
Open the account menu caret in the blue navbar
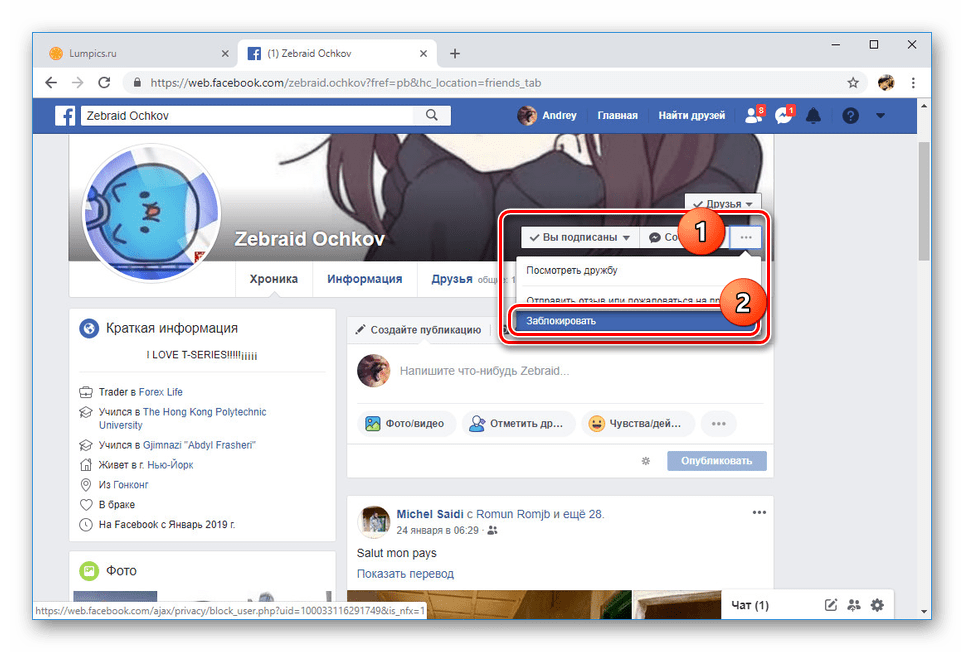(878, 115)
